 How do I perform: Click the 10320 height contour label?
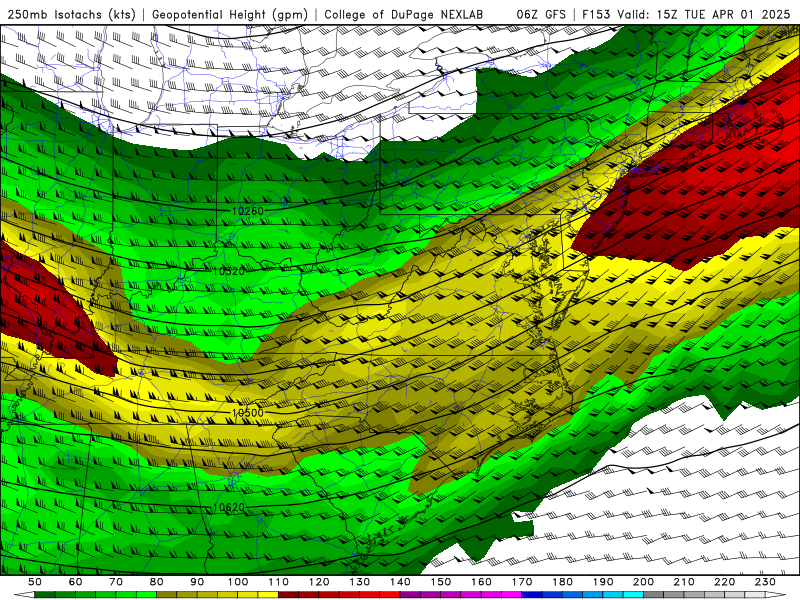229,271
